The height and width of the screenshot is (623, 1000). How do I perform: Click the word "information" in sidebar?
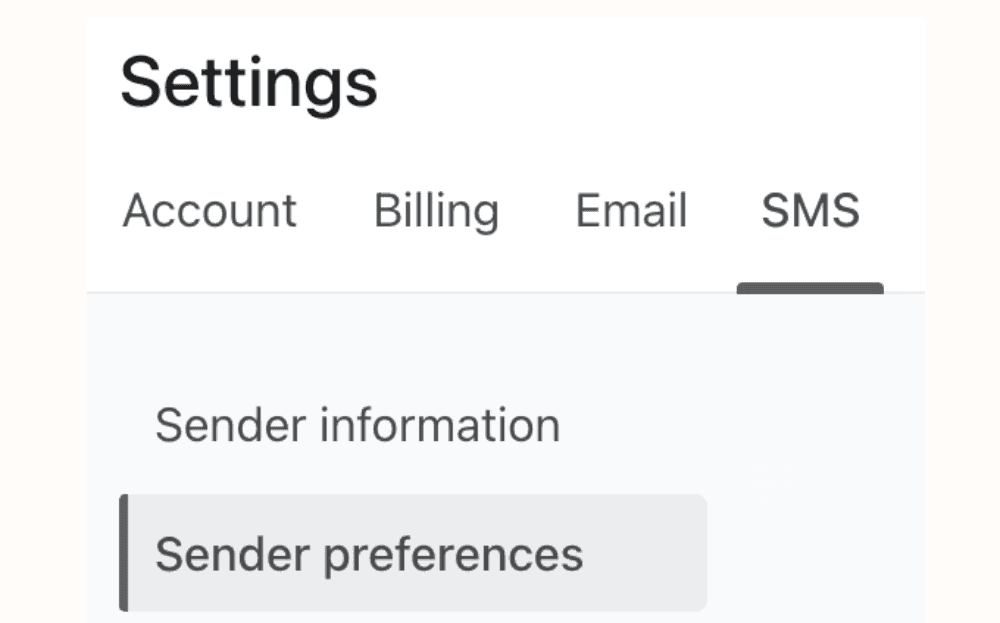(440, 425)
